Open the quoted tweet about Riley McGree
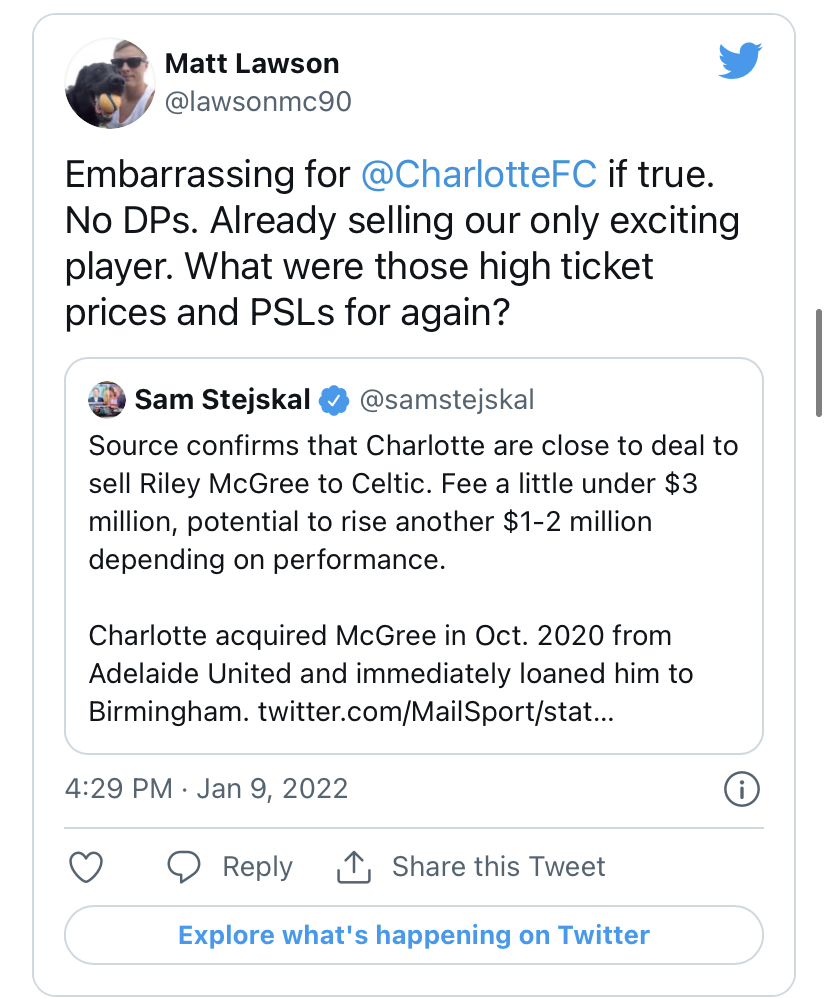Viewport: 828px width, 998px height. click(x=413, y=540)
